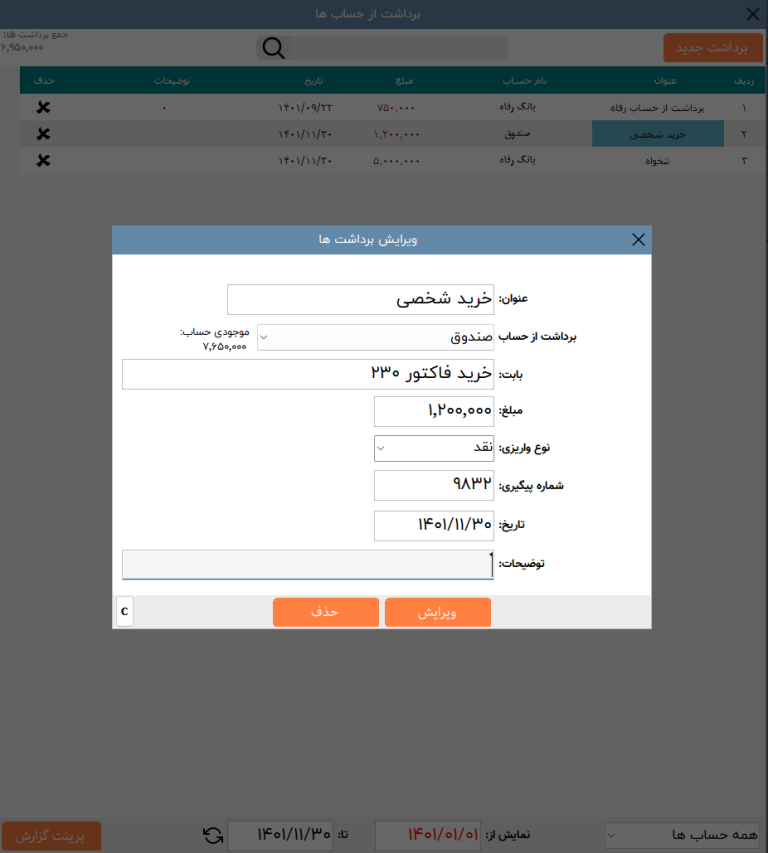768x853 pixels.
Task: Click the عنوان field containing خرید شخصی
Action: pyautogui.click(x=361, y=299)
